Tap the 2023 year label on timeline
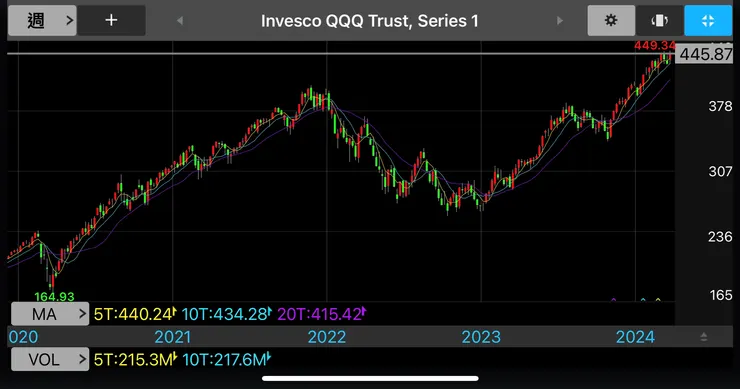Viewport: 740px width, 389px height. 481,337
